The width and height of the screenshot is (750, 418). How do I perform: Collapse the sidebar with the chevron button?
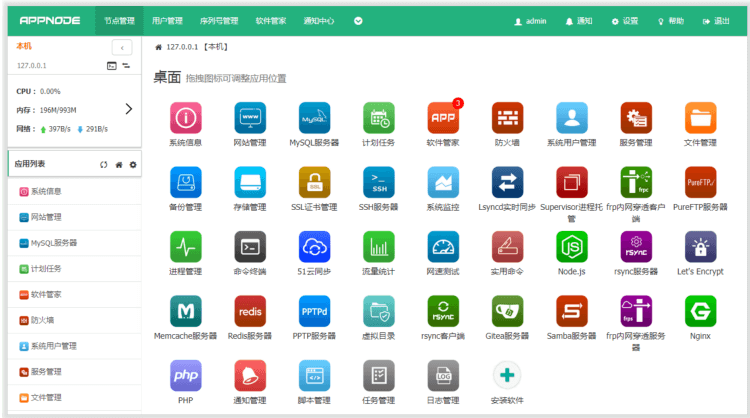[122, 48]
